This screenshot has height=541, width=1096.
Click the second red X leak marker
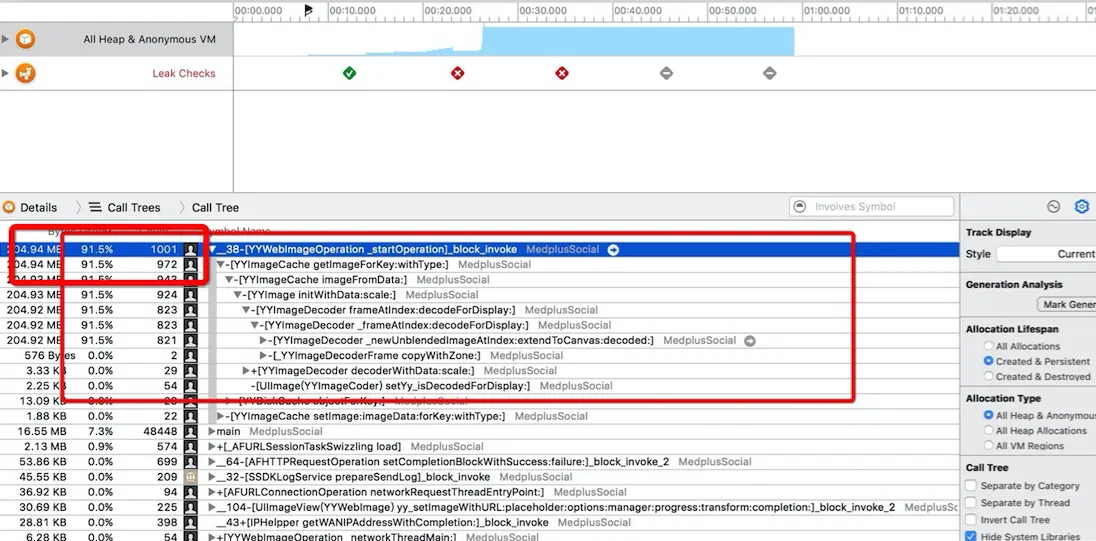(562, 73)
